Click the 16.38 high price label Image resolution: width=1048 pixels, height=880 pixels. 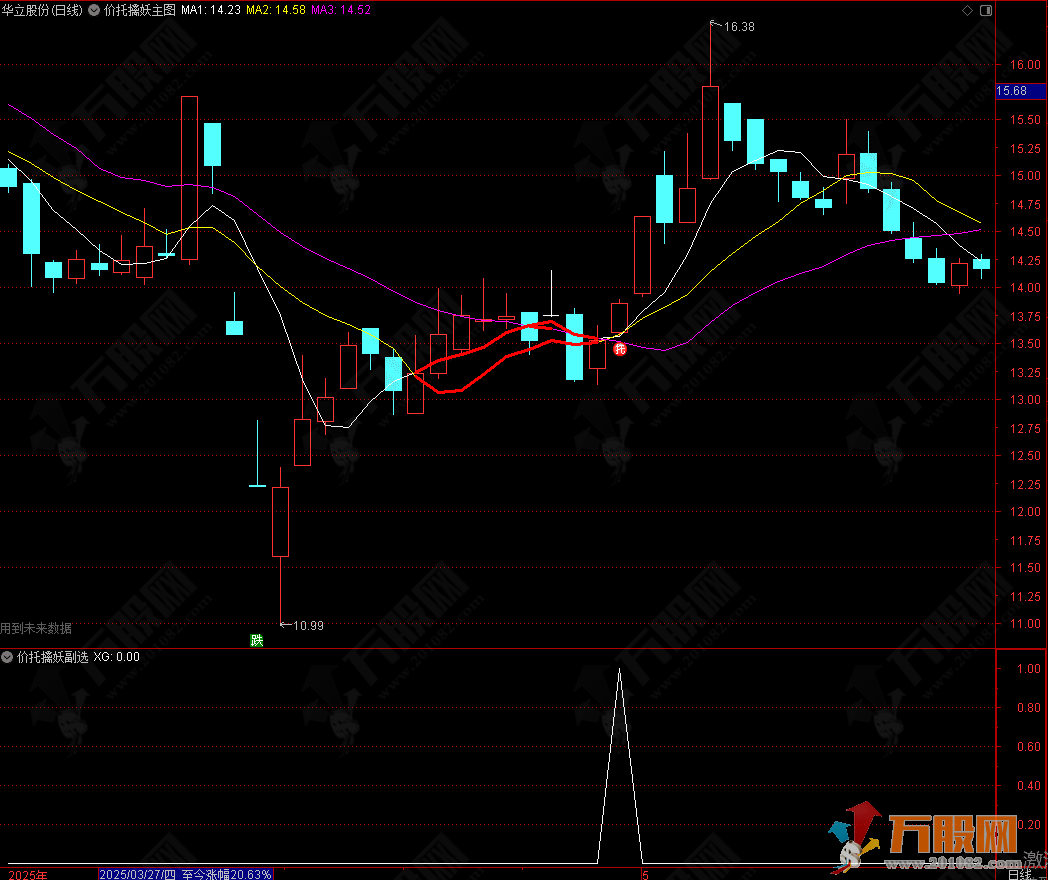[738, 27]
